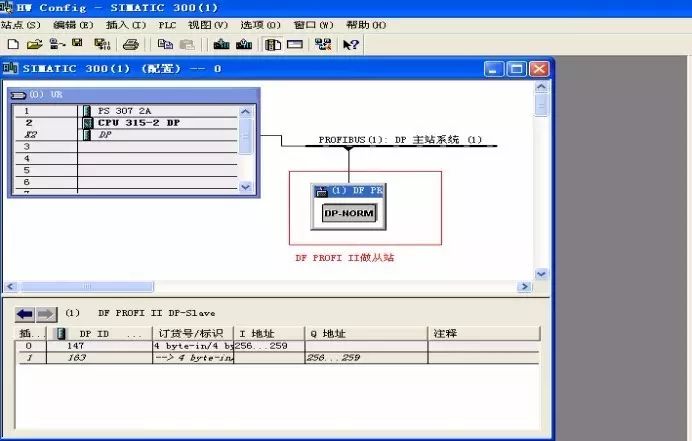Click the context help arrow icon

[x=351, y=45]
